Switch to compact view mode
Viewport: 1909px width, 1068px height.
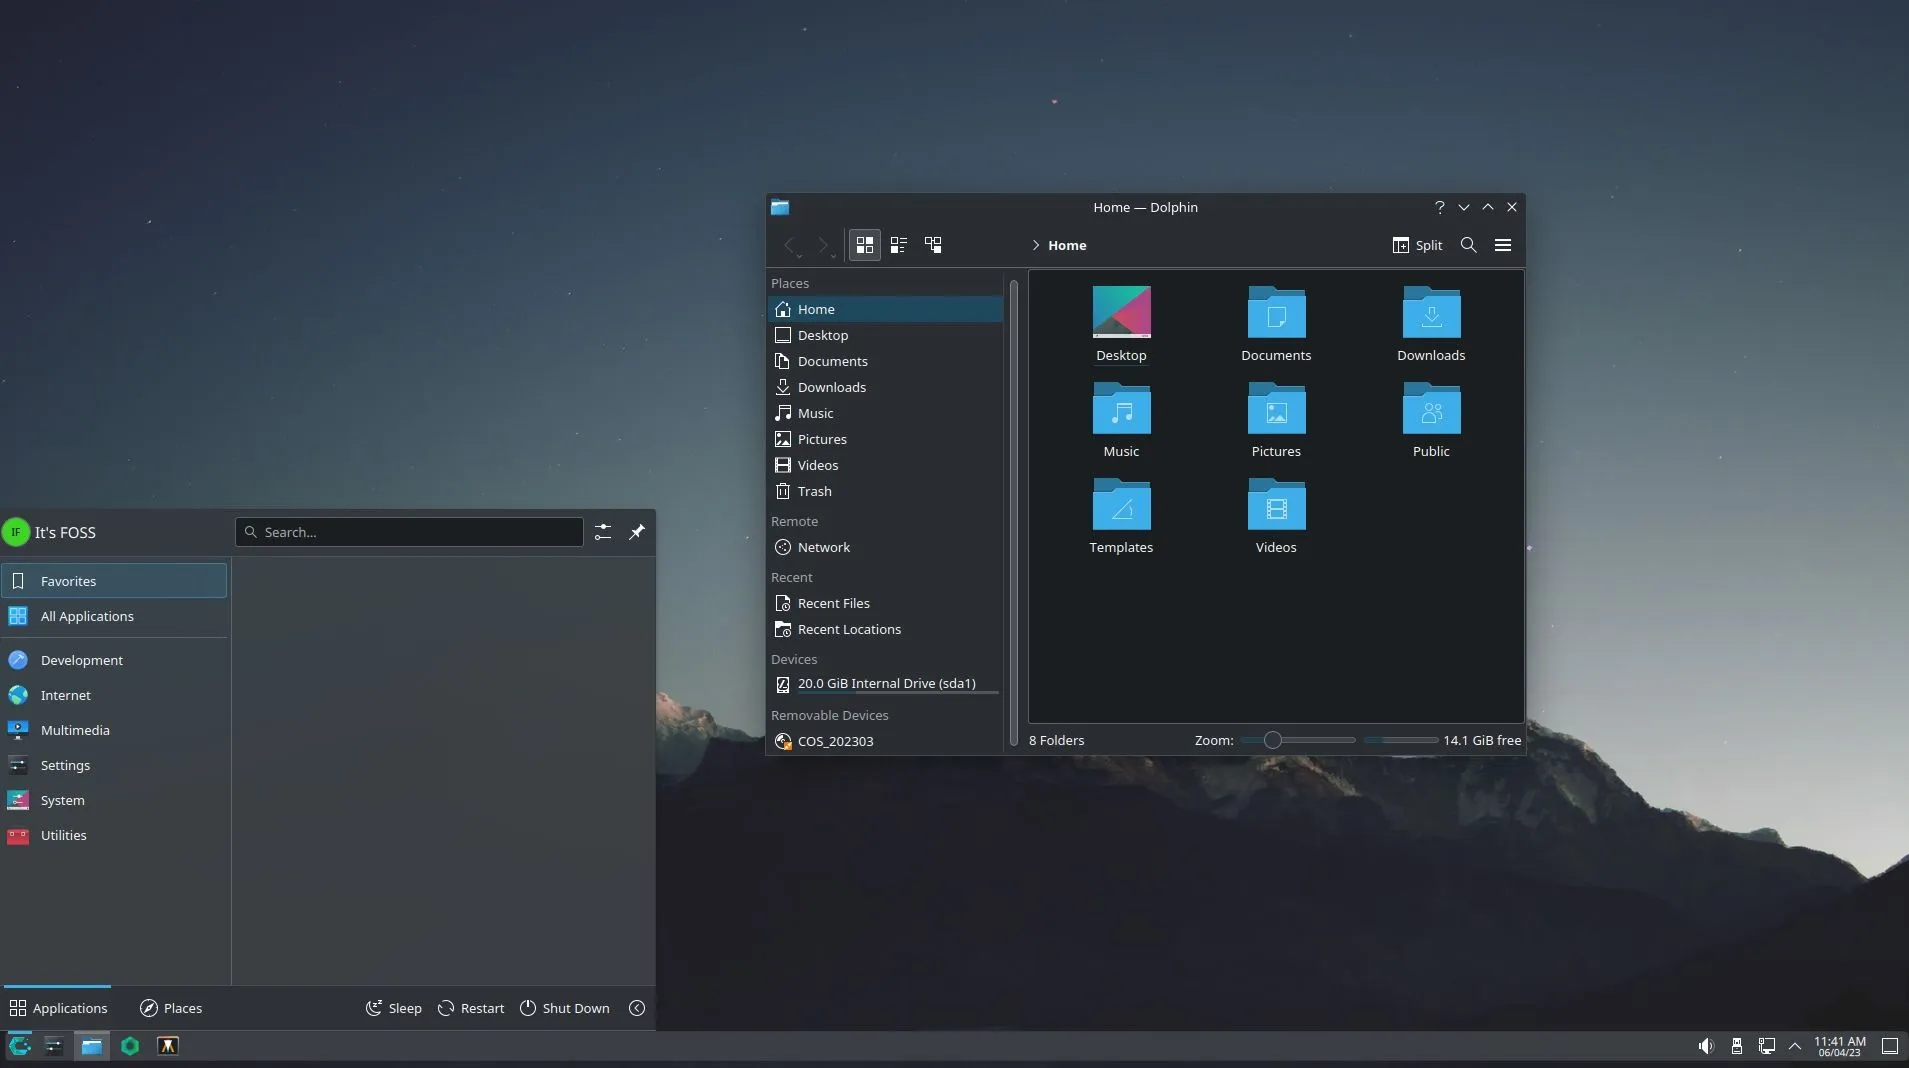click(899, 245)
